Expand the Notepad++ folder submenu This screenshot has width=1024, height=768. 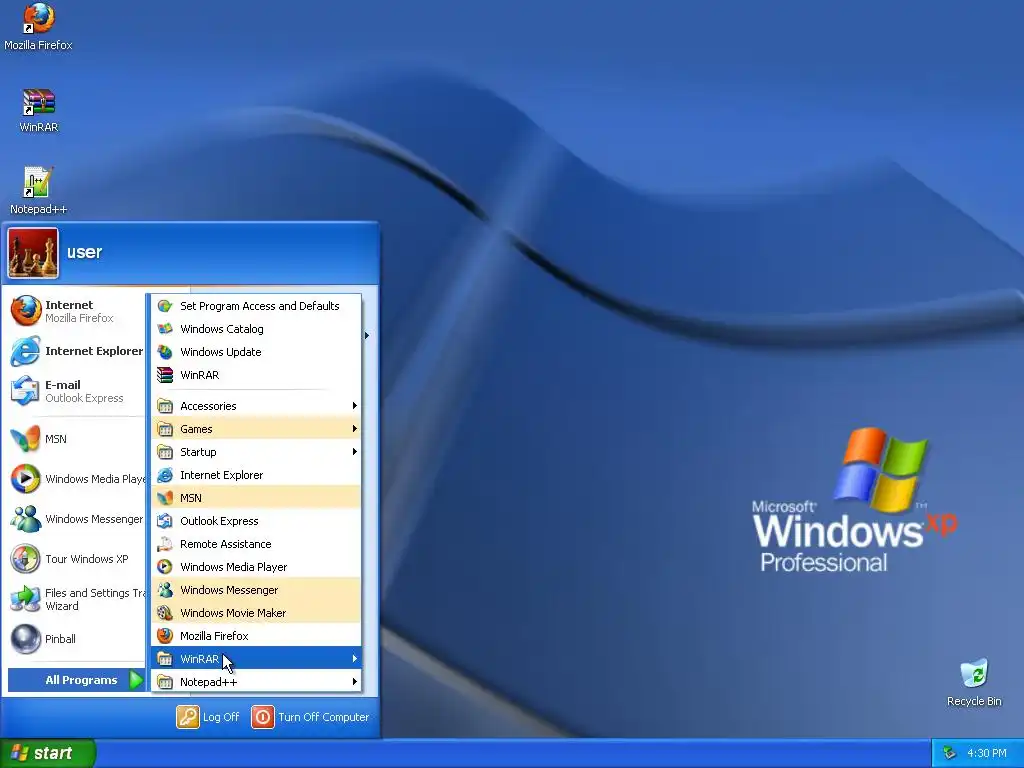(x=256, y=682)
